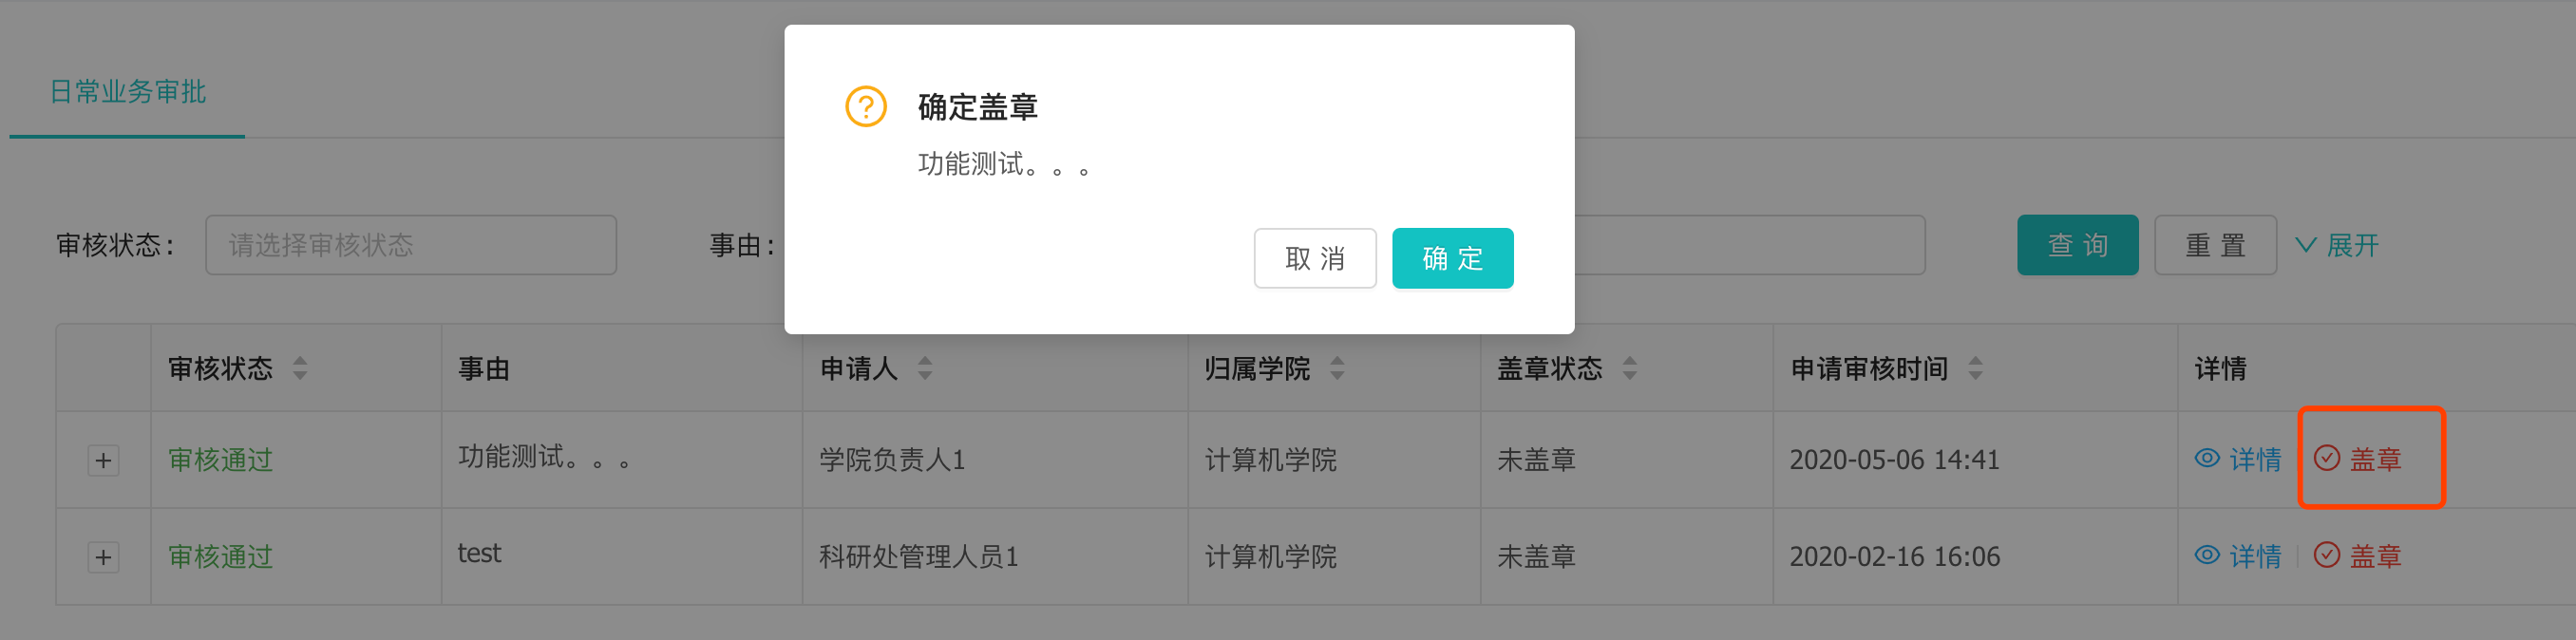
Task: Expand more filters via 展开
Action: click(x=2338, y=245)
